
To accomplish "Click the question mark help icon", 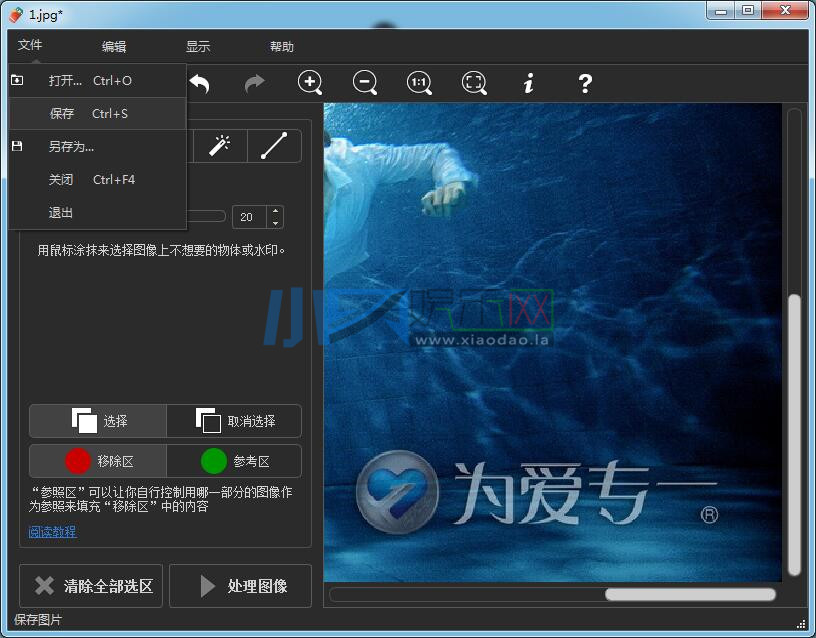I will (x=585, y=84).
